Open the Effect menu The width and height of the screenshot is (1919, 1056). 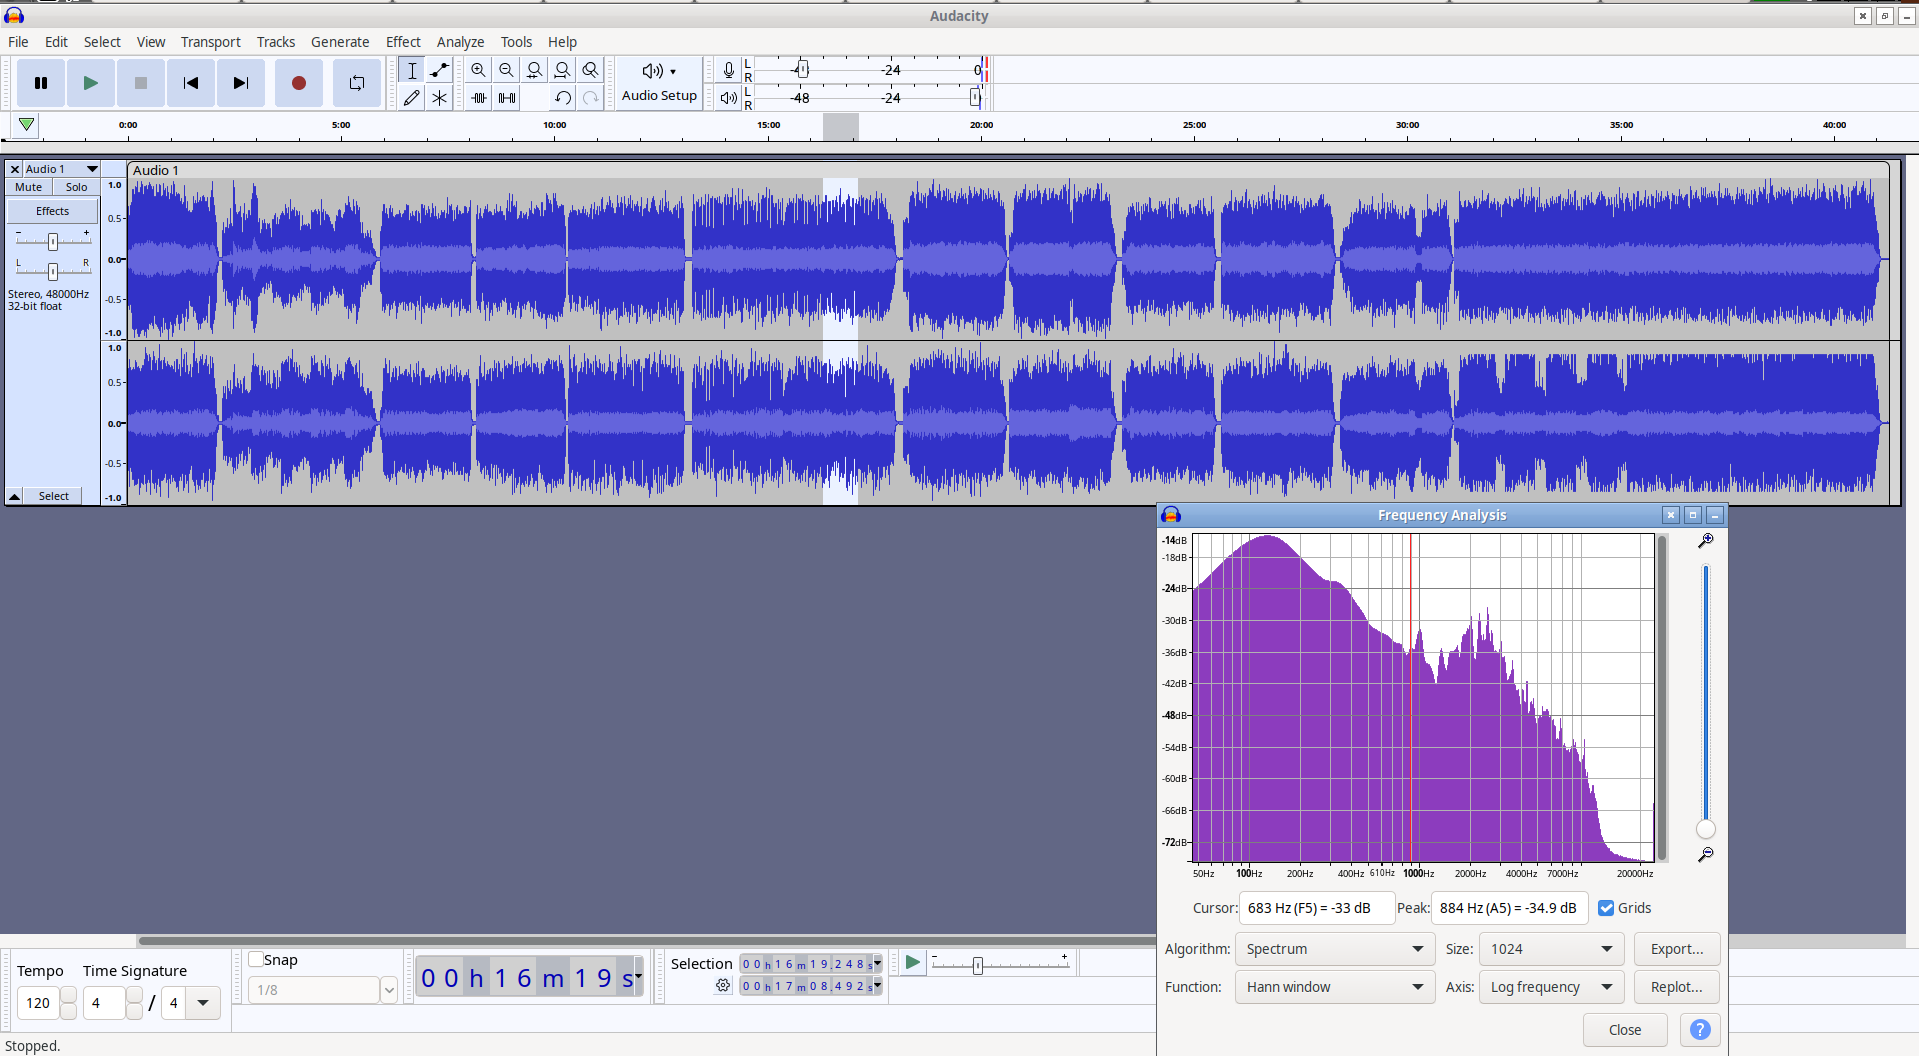pos(403,42)
